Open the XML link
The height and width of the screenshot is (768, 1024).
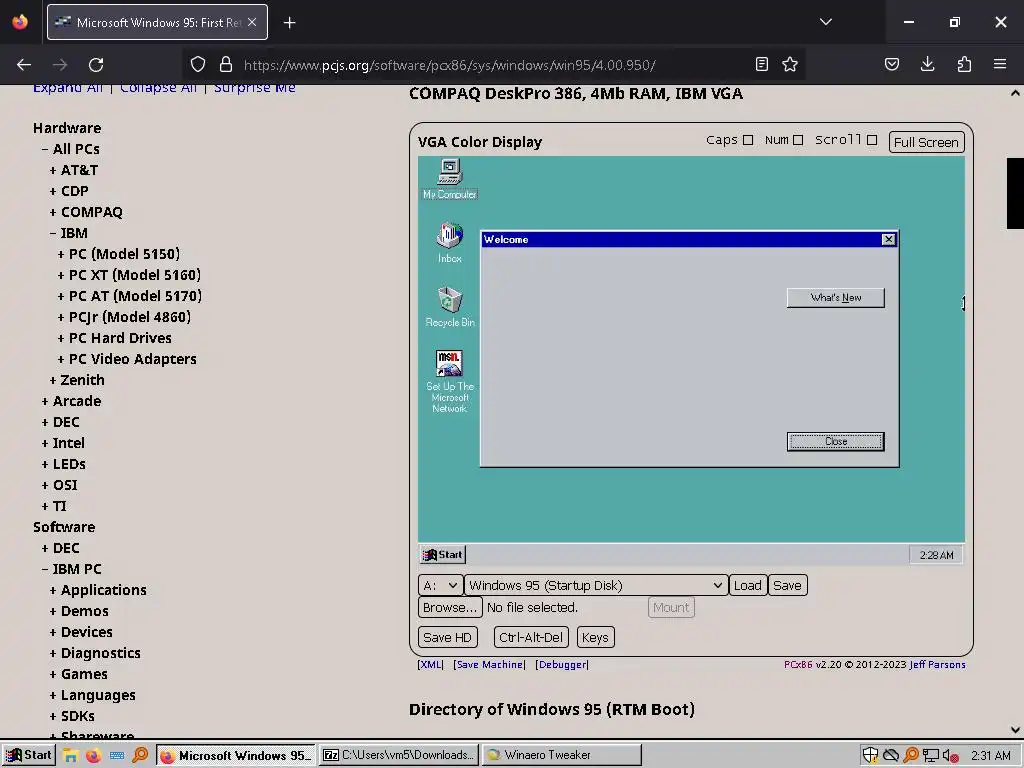pyautogui.click(x=430, y=665)
